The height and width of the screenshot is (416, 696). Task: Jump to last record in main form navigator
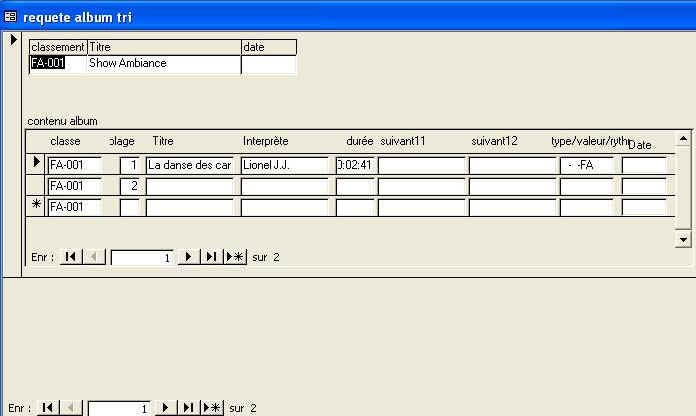188,408
